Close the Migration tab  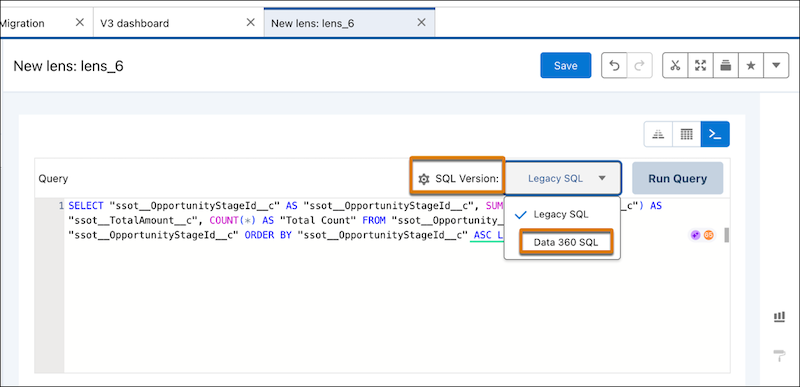(80, 23)
